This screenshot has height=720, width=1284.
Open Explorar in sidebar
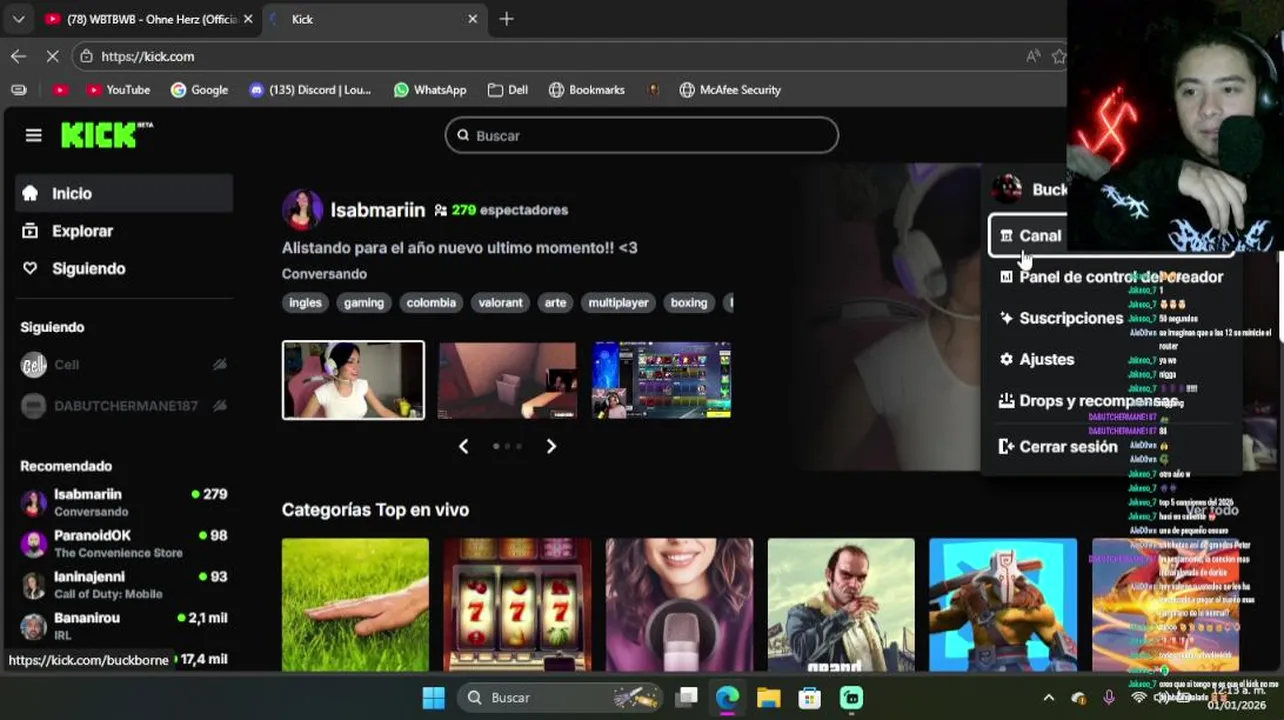pyautogui.click(x=124, y=231)
